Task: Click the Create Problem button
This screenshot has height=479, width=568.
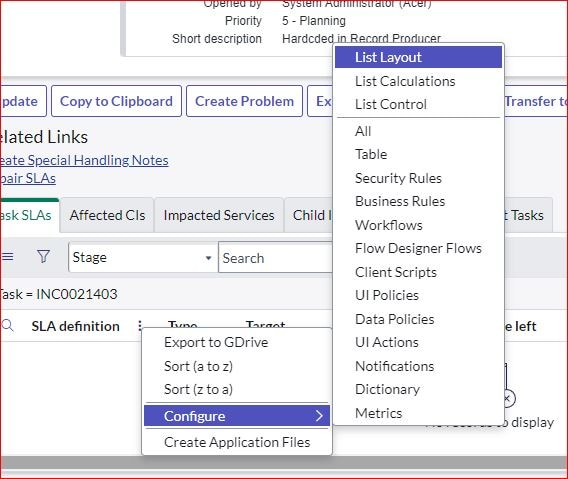Action: pyautogui.click(x=245, y=101)
